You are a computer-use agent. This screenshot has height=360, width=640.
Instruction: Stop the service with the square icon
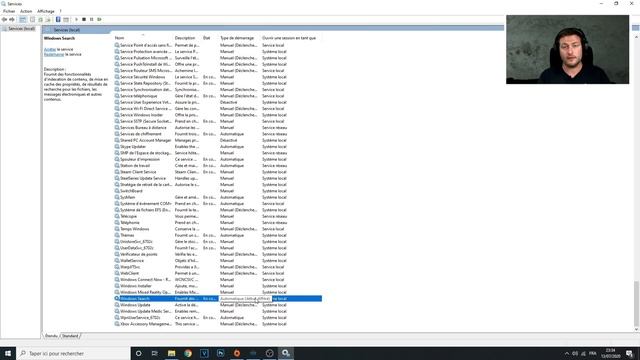point(84,20)
